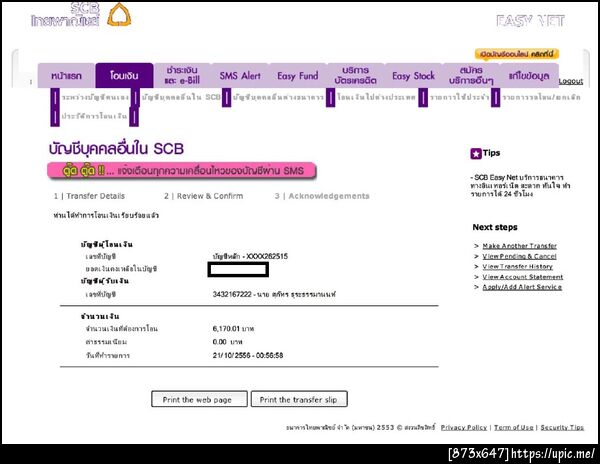Screen dimensions: 600x464
Task: Click the pink SMS notification banner
Action: [x=182, y=170]
